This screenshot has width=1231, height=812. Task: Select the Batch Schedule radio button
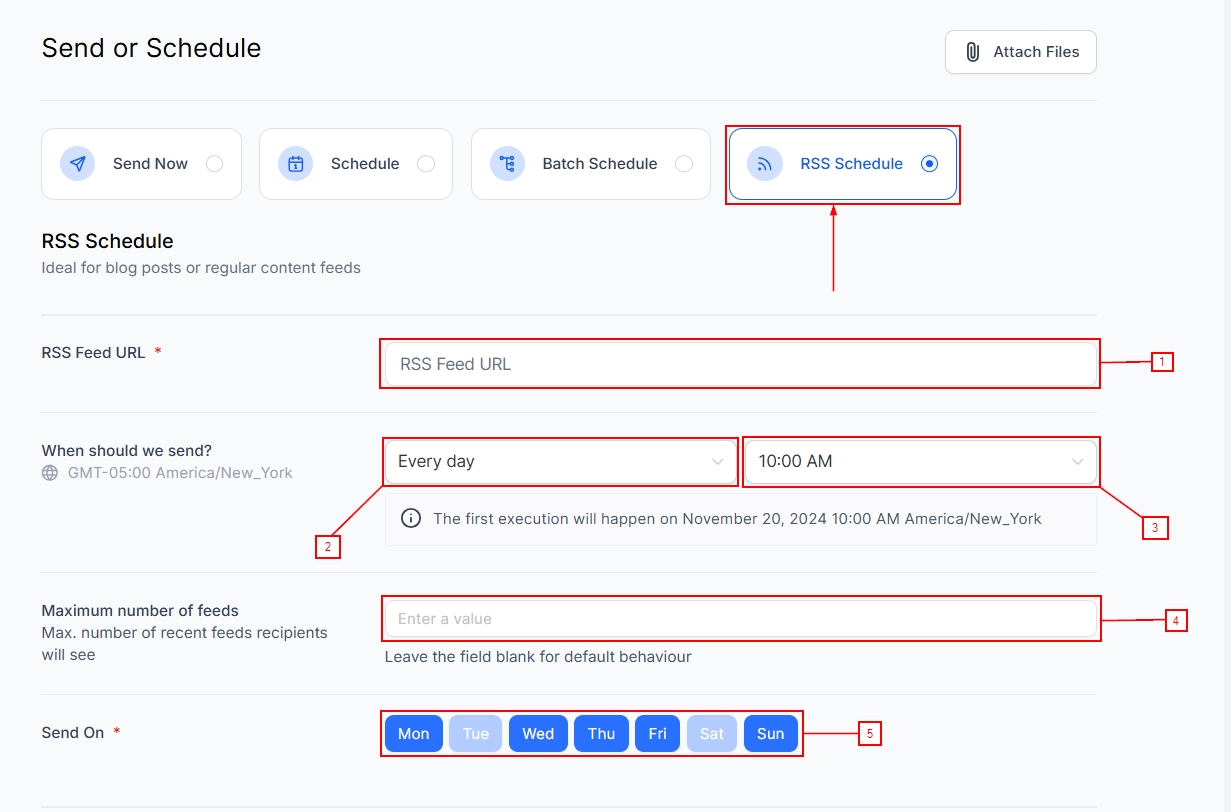684,164
